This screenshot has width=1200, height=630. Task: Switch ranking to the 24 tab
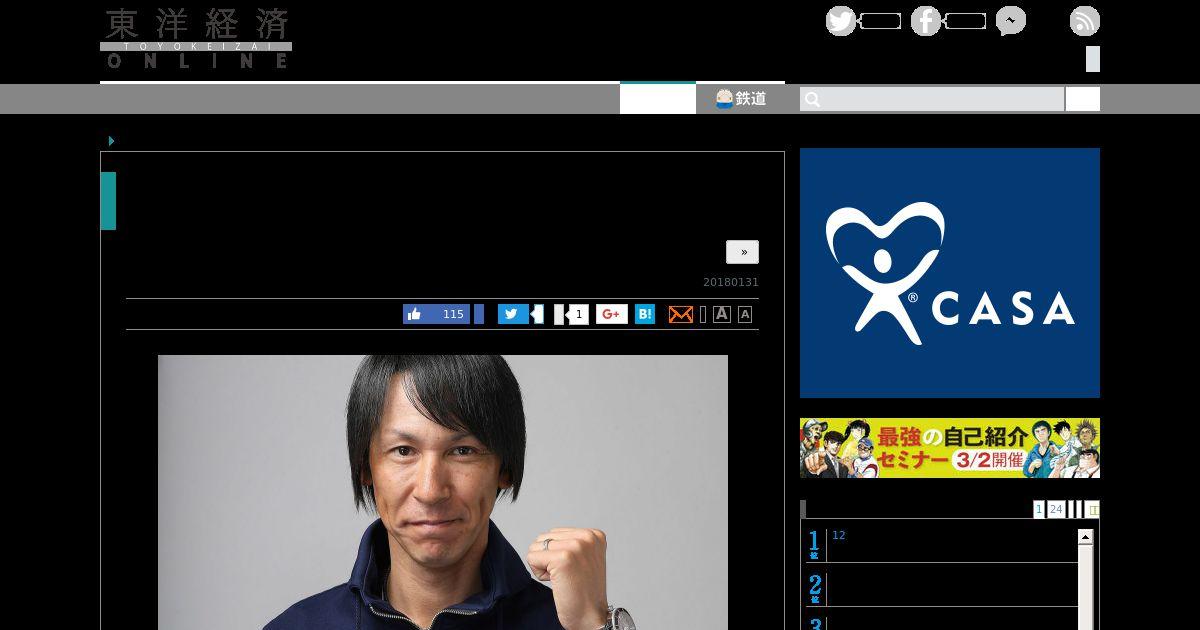pyautogui.click(x=1056, y=509)
